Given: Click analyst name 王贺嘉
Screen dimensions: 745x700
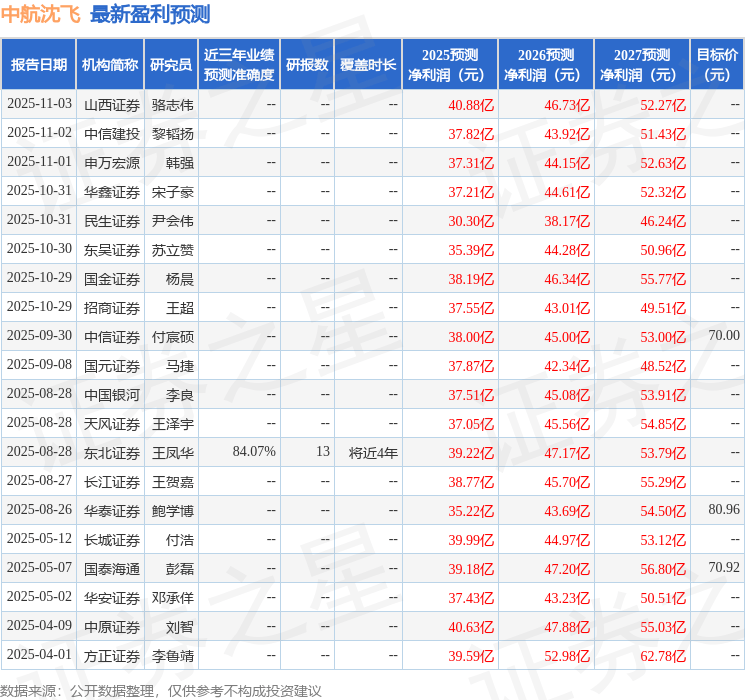Looking at the screenshot, I should coord(172,482).
